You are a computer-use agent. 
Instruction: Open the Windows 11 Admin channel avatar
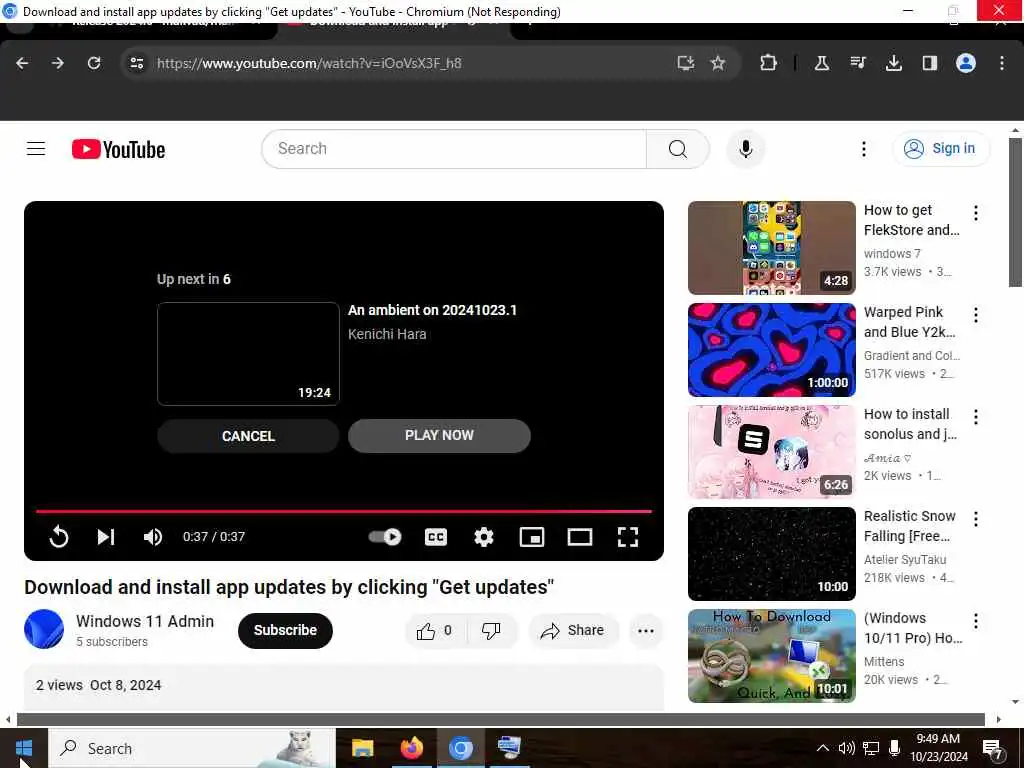(44, 629)
